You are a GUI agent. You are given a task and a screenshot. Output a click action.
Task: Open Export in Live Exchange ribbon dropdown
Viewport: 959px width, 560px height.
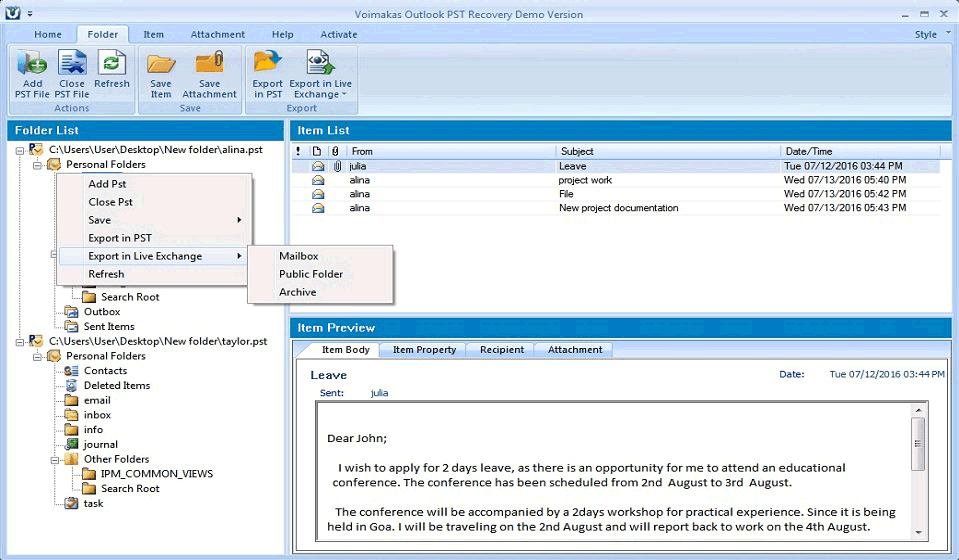coord(320,75)
